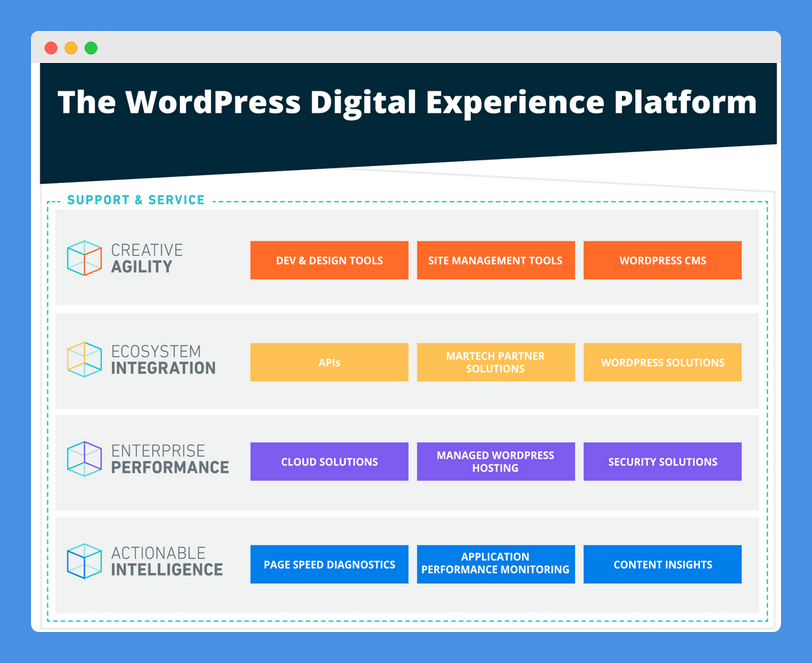Open MarTech Partner Solutions block
Screen dimensions: 812x663
tap(496, 362)
